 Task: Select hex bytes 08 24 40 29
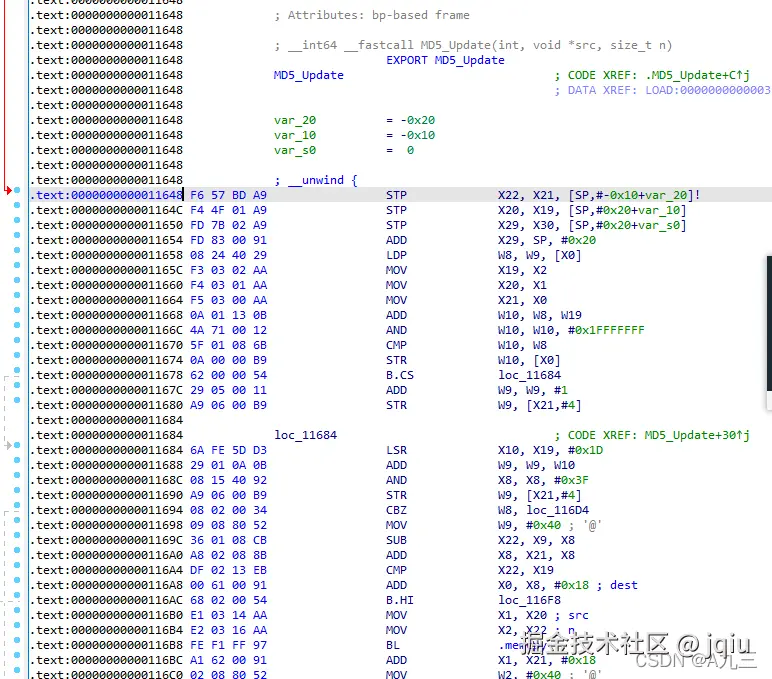pos(228,255)
